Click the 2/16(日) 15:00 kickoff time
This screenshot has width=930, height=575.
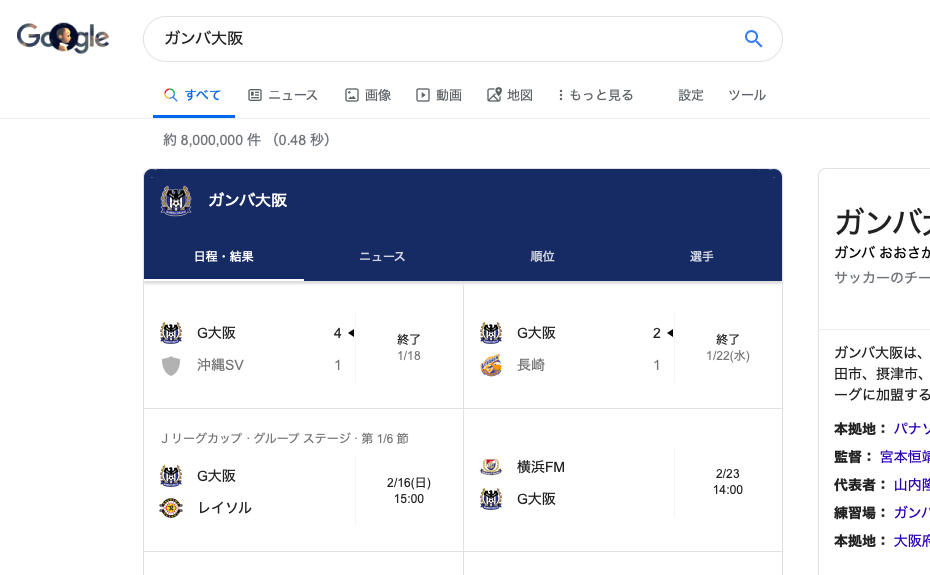(x=409, y=491)
